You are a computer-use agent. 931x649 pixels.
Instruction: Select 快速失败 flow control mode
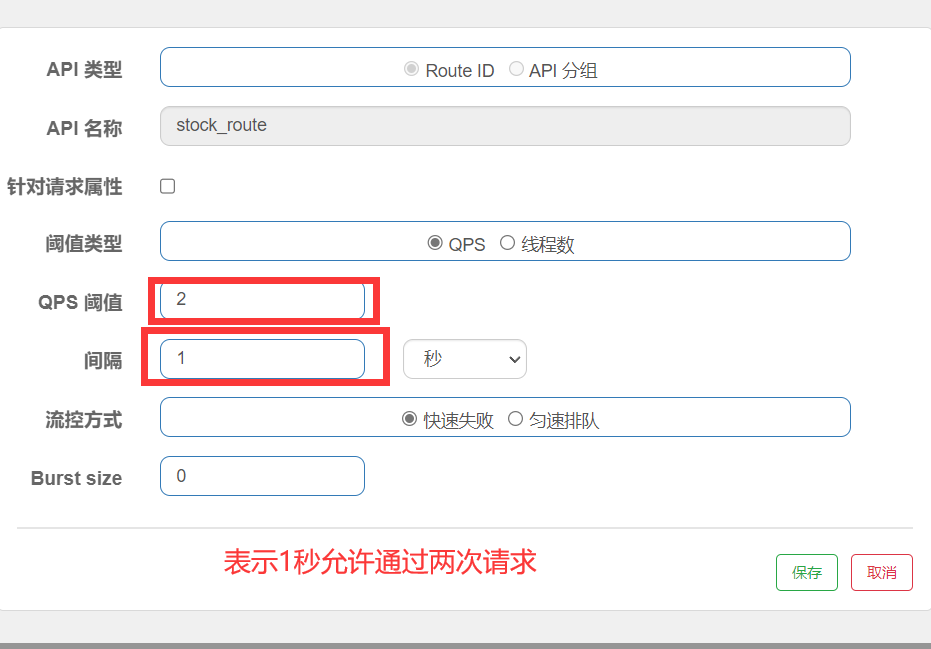(x=409, y=419)
